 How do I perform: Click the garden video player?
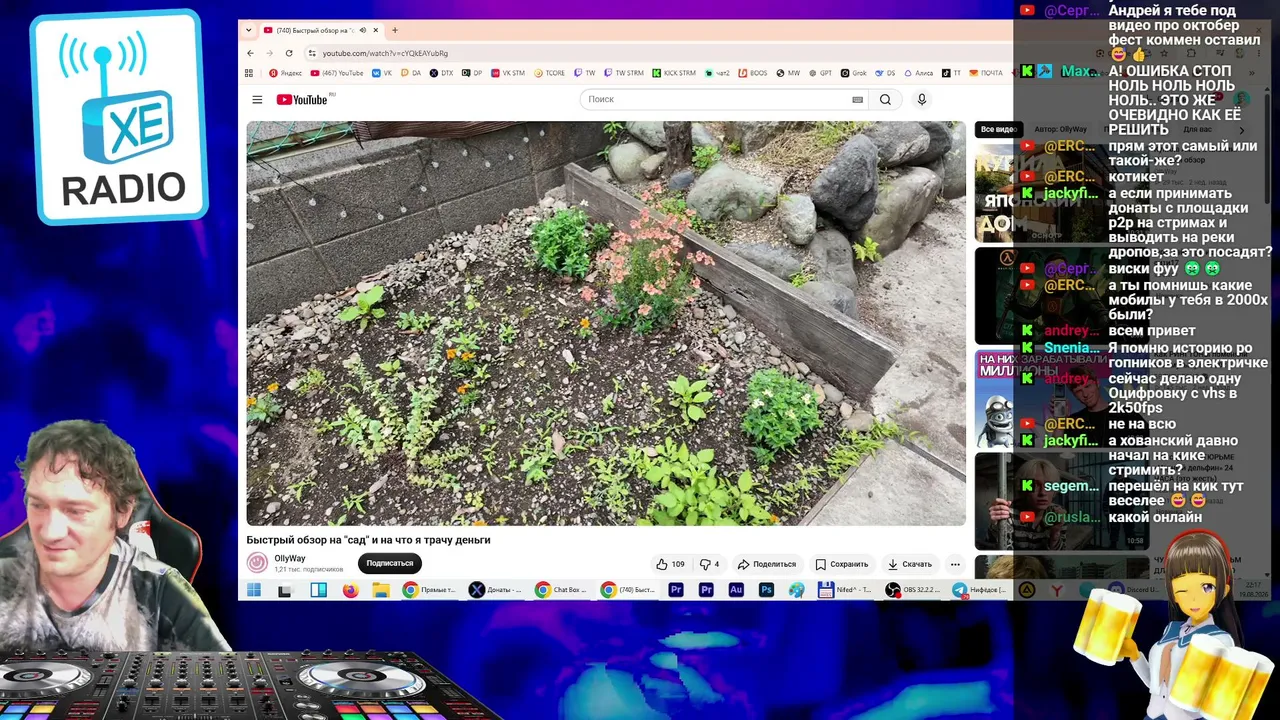[x=607, y=324]
